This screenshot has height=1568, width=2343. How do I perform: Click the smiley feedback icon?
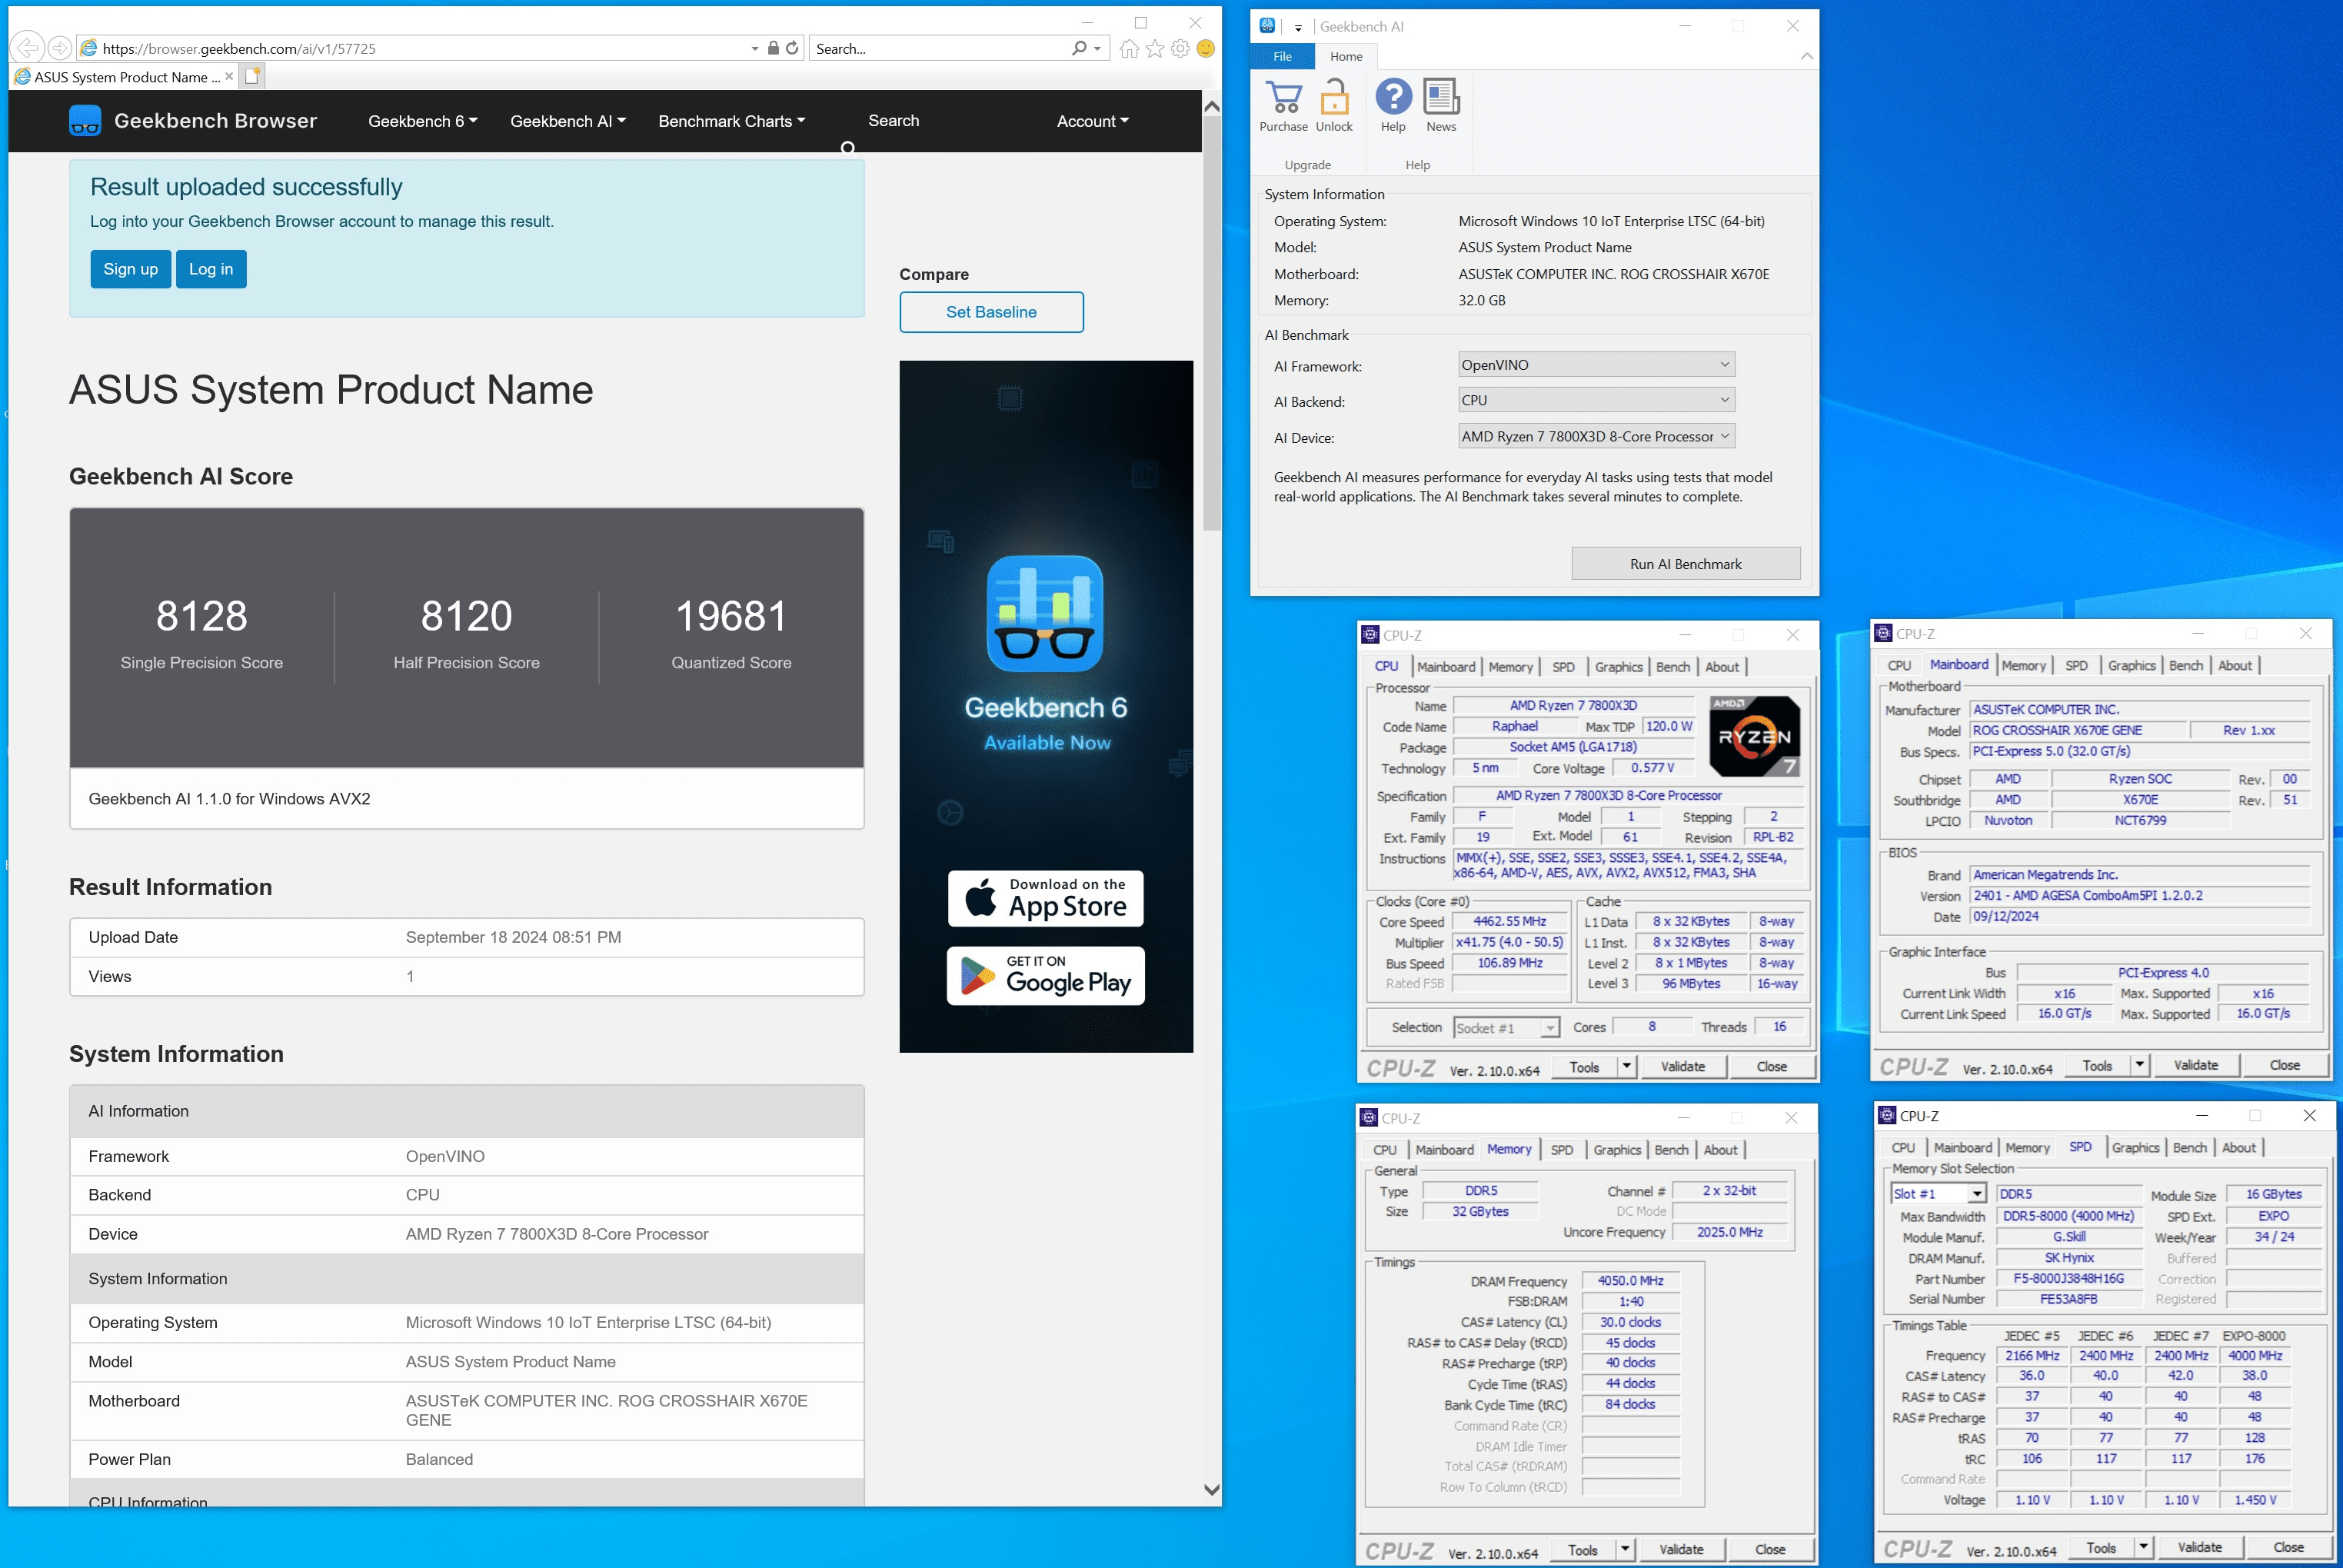coord(1206,48)
